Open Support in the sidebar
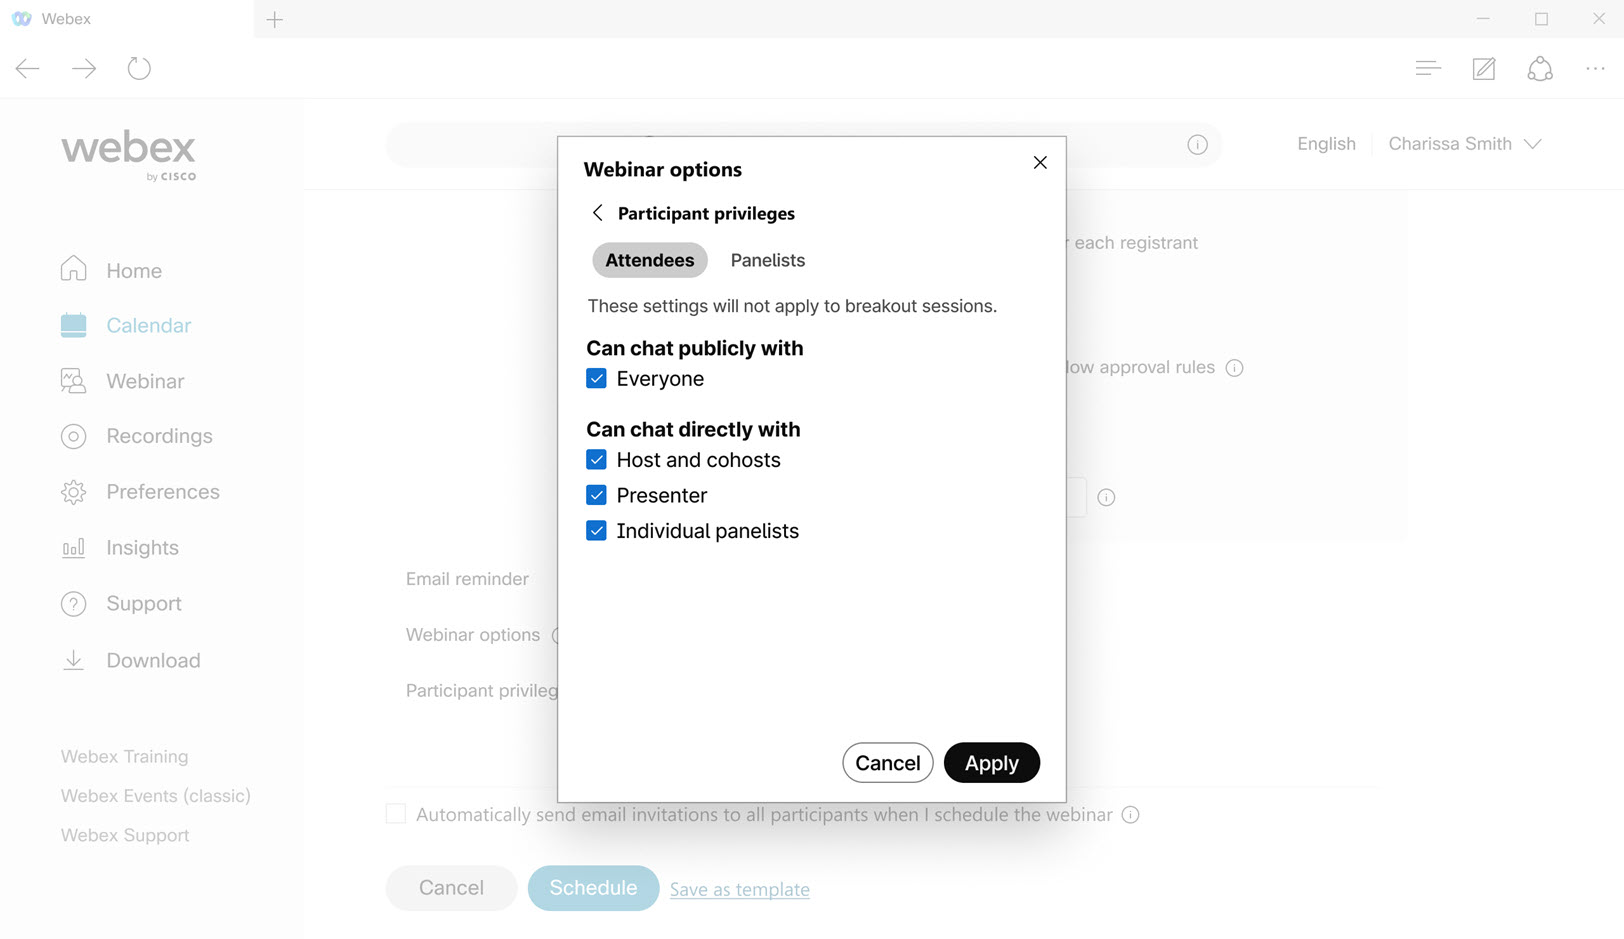 coord(144,604)
